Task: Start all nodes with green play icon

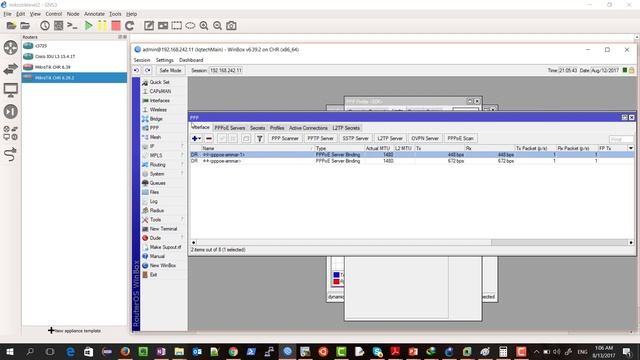Action: coord(88,26)
